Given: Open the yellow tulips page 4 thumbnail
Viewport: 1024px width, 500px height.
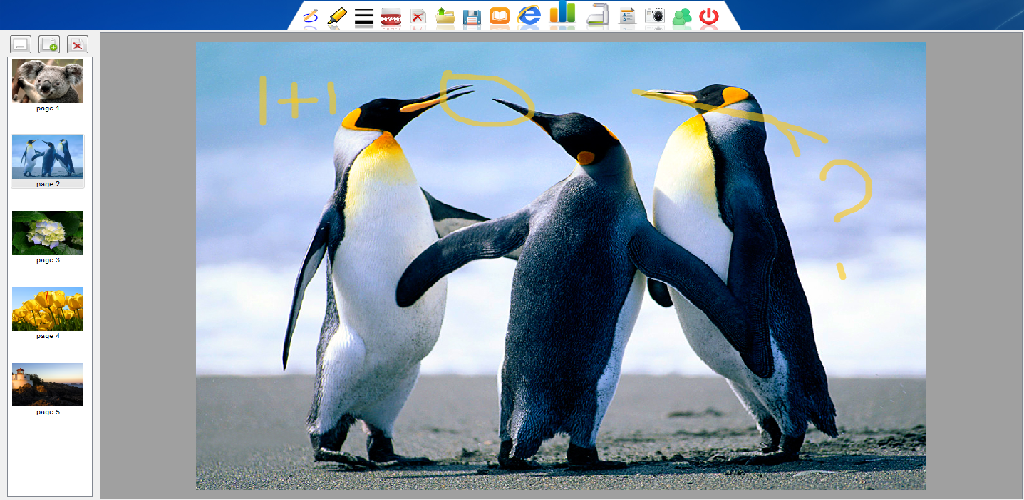Looking at the screenshot, I should click(x=47, y=309).
